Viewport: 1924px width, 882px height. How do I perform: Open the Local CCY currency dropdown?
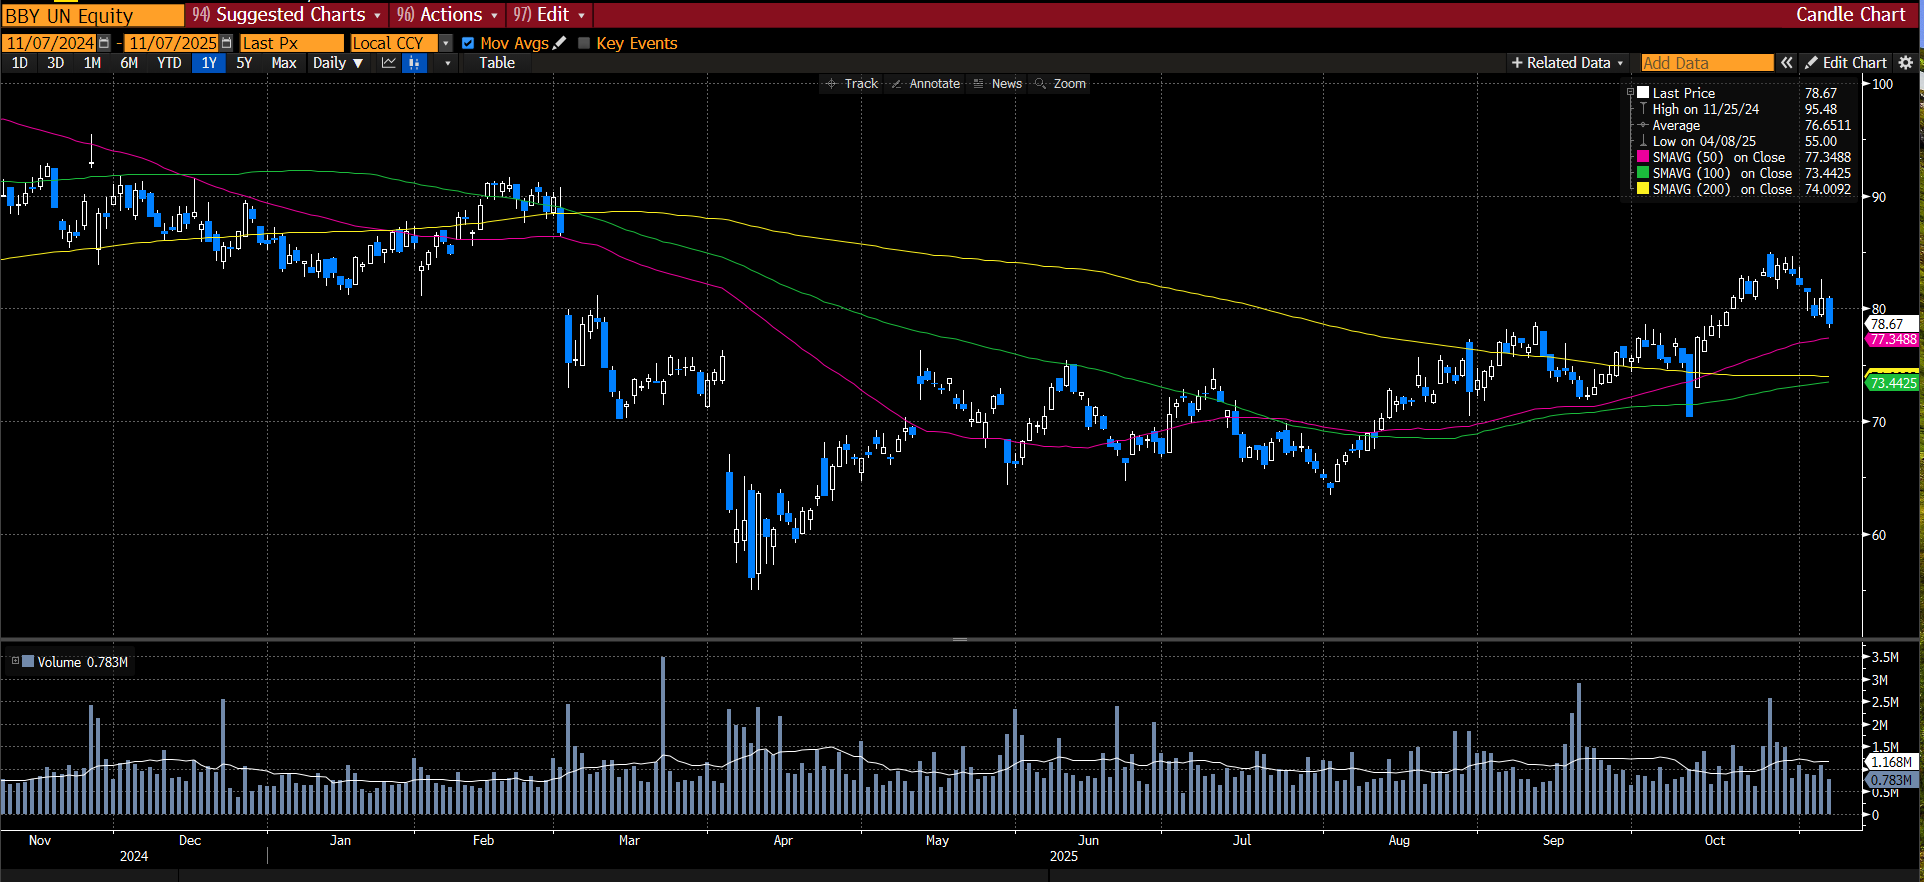446,43
